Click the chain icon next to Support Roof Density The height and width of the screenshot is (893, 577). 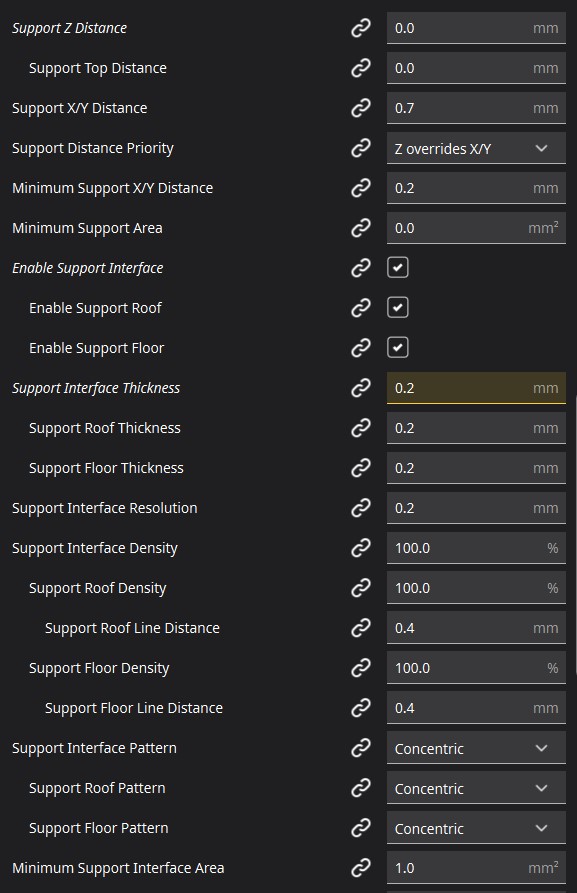(361, 588)
